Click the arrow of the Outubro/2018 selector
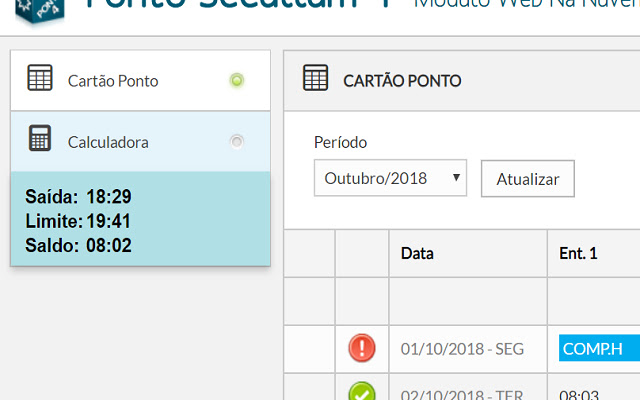The width and height of the screenshot is (640, 400). [x=456, y=178]
